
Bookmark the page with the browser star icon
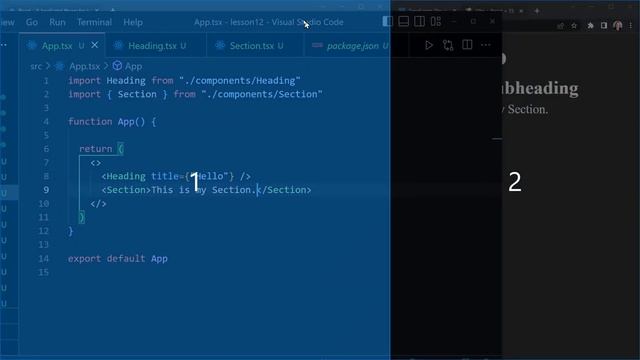(x=574, y=26)
